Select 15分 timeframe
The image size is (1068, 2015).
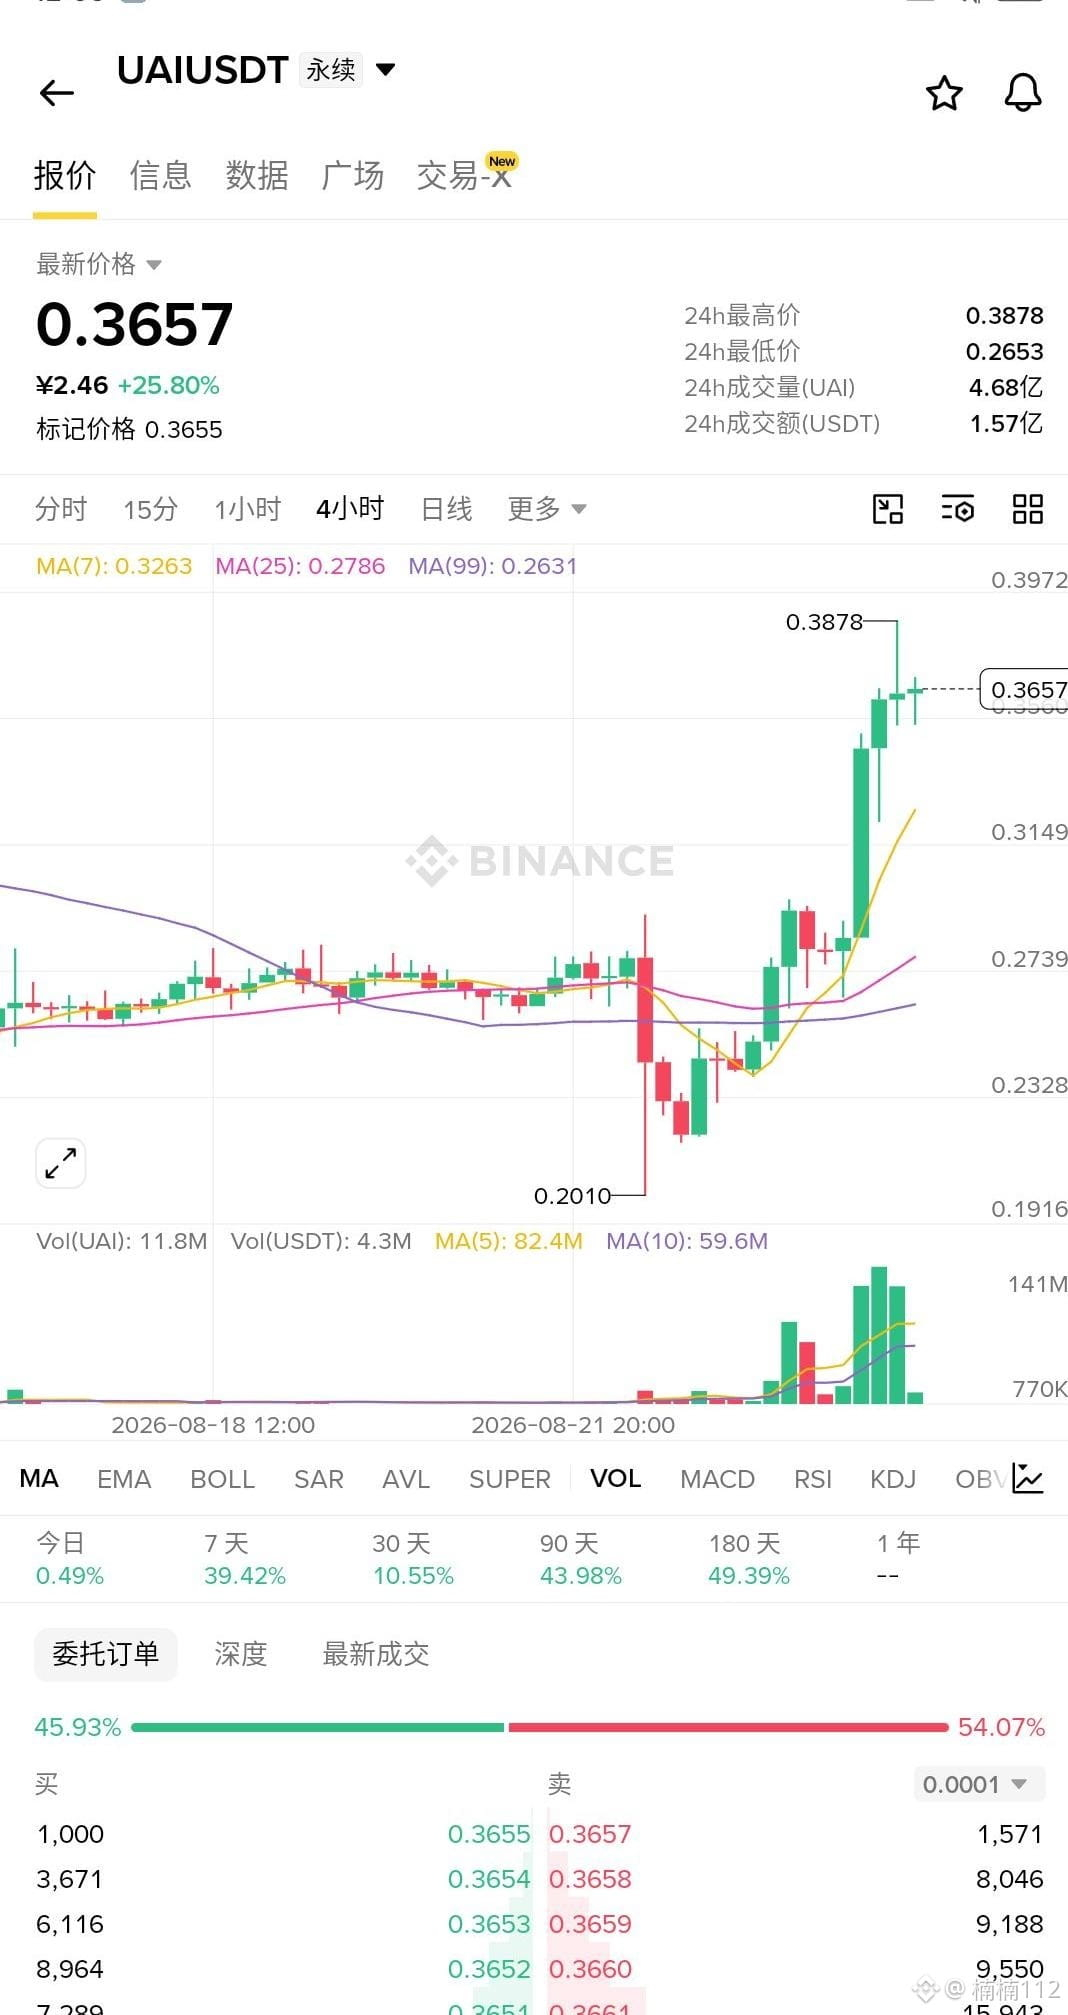point(151,509)
